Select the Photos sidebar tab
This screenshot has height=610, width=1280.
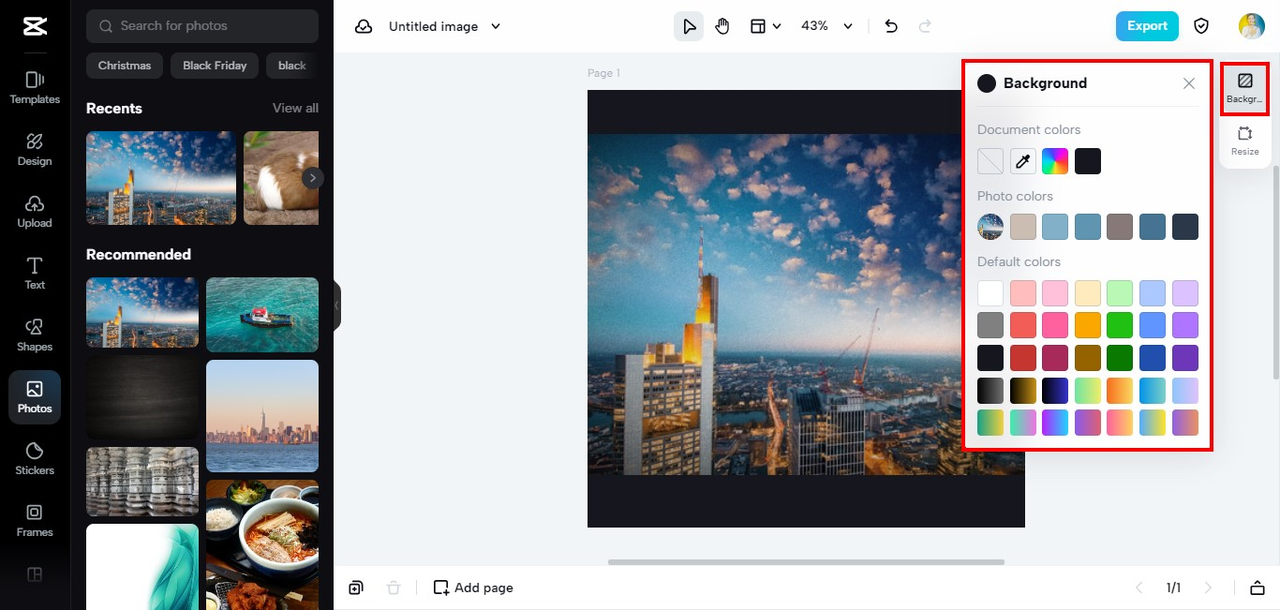point(34,397)
